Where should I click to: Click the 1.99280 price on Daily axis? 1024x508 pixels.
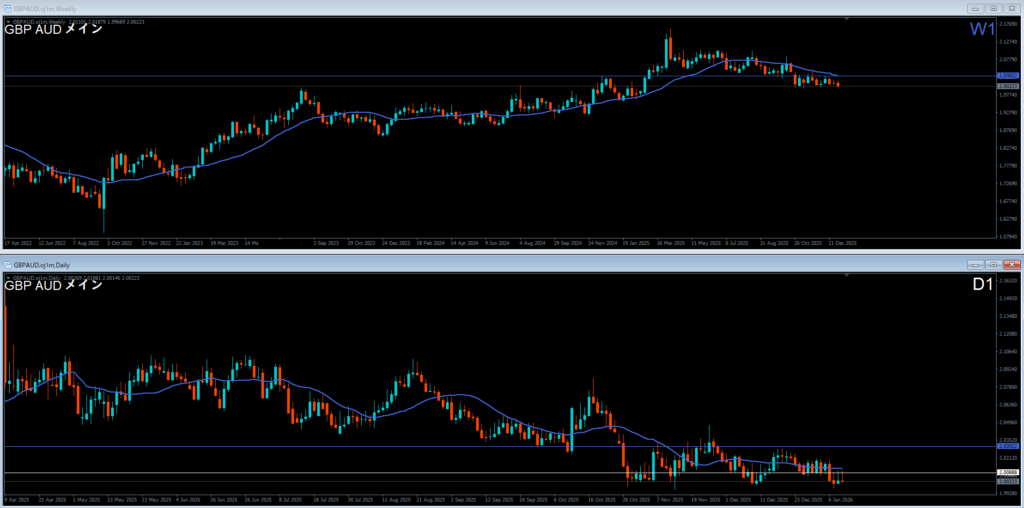pos(1008,493)
